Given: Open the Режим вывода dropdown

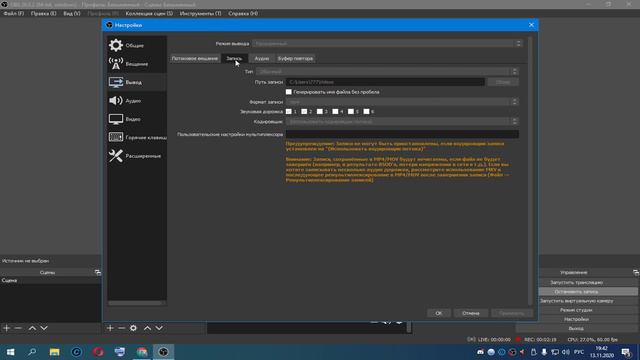Looking at the screenshot, I should click(x=387, y=43).
